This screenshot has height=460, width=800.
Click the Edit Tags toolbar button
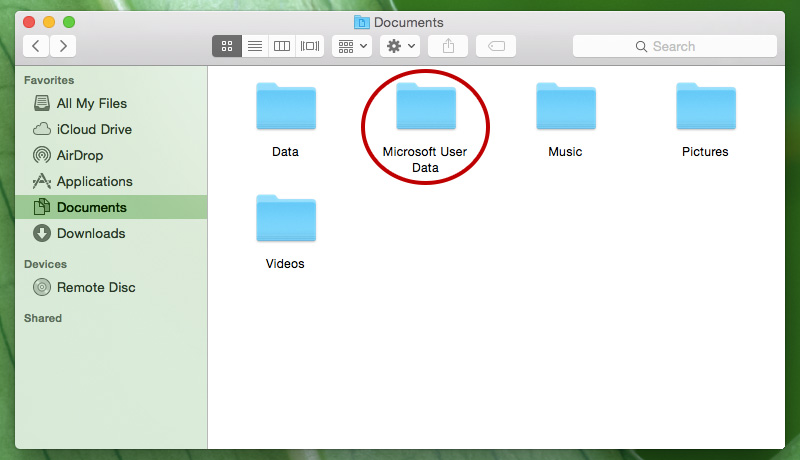(x=496, y=46)
